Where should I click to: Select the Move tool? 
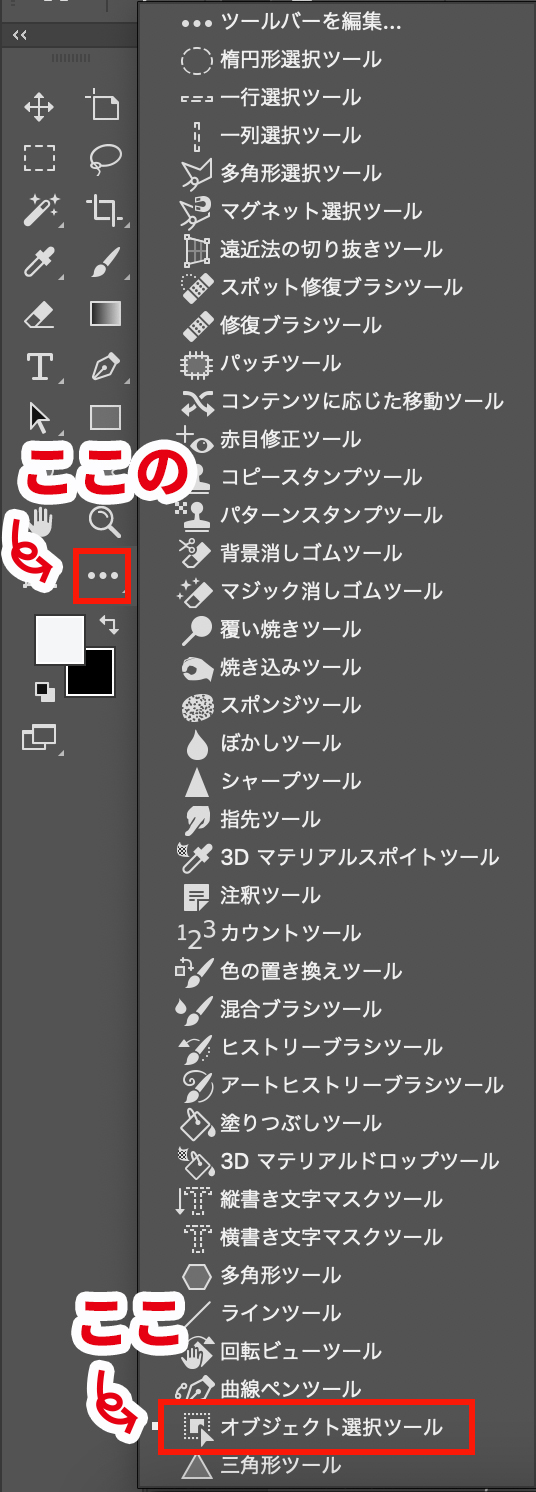(39, 105)
